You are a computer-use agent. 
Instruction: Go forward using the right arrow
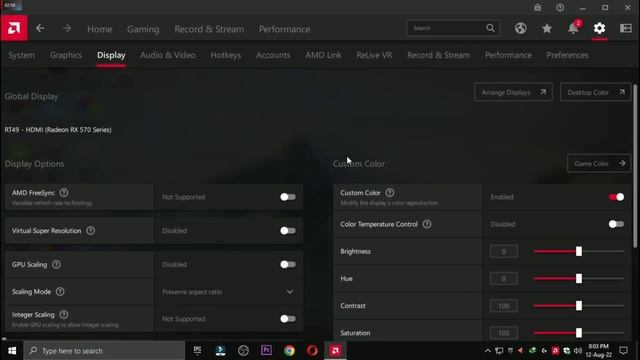[67, 29]
